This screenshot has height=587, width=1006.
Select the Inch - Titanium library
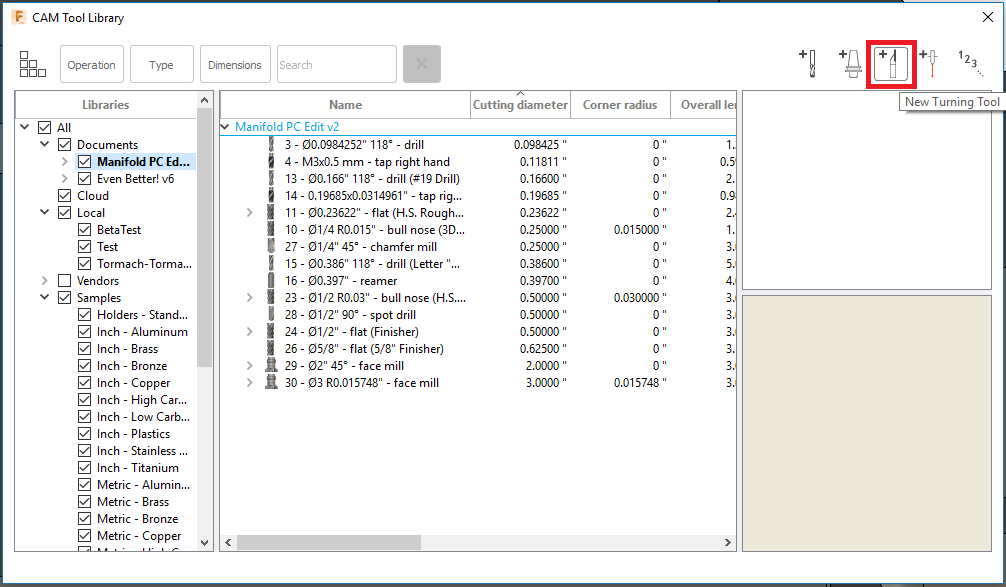(138, 468)
